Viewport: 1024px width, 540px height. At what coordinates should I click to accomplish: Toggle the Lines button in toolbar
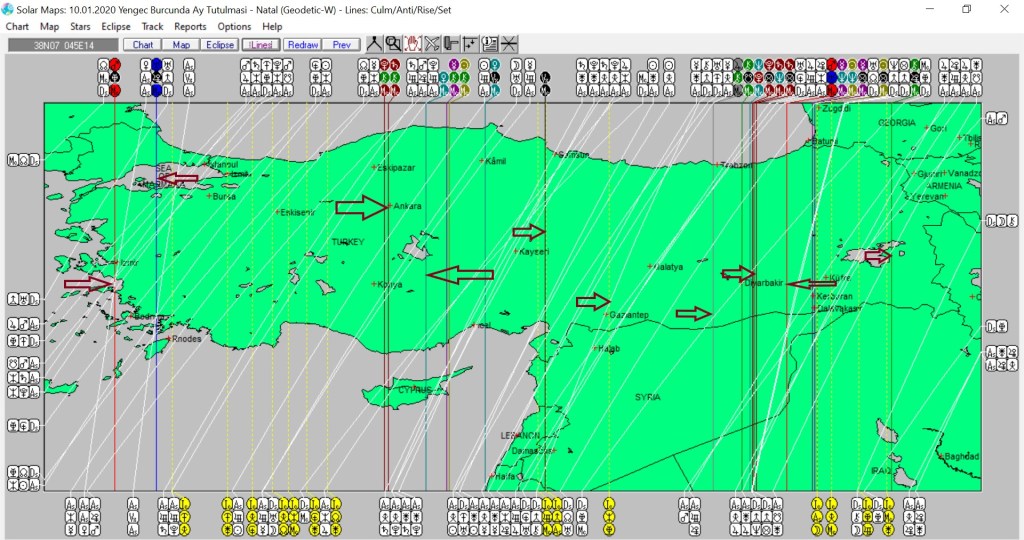pyautogui.click(x=261, y=45)
